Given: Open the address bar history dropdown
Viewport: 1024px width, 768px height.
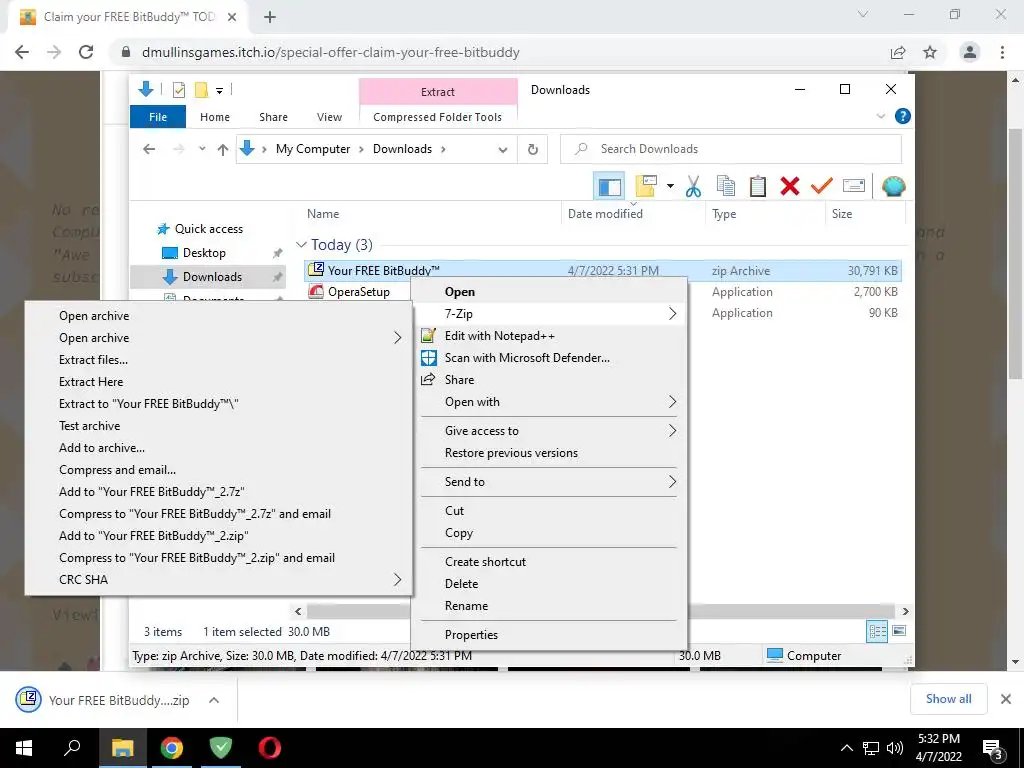Looking at the screenshot, I should 503,150.
